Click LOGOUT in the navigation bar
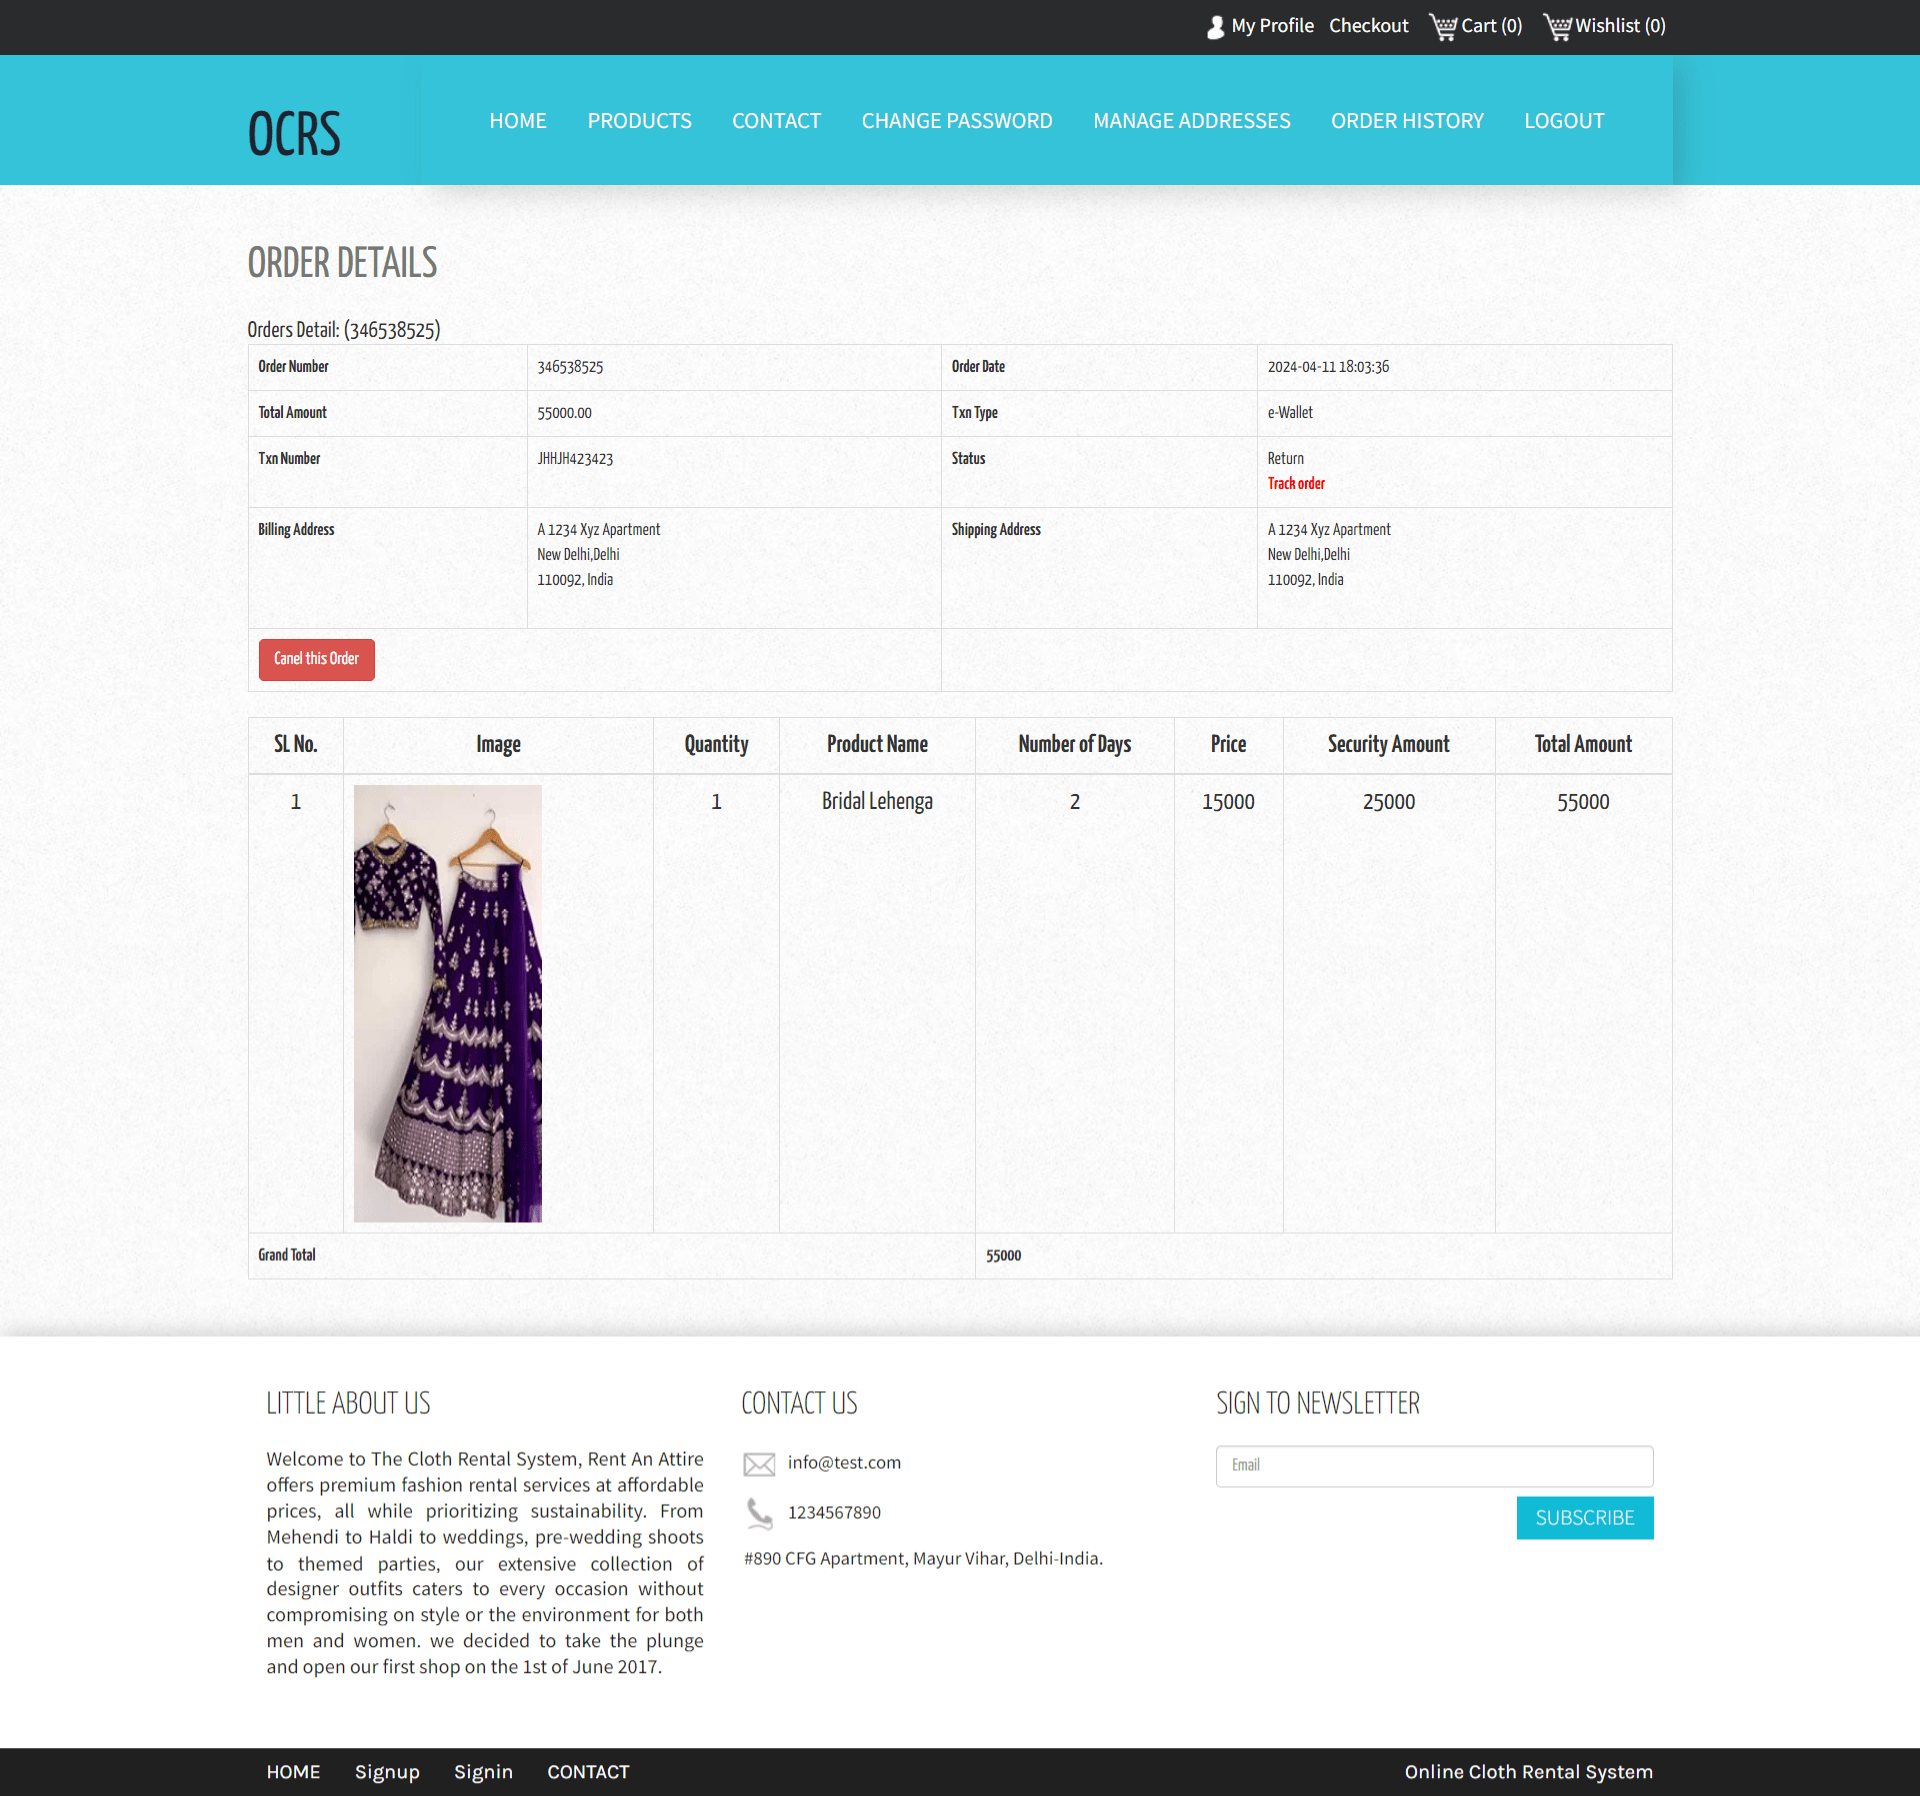Image resolution: width=1920 pixels, height=1798 pixels. [1563, 120]
